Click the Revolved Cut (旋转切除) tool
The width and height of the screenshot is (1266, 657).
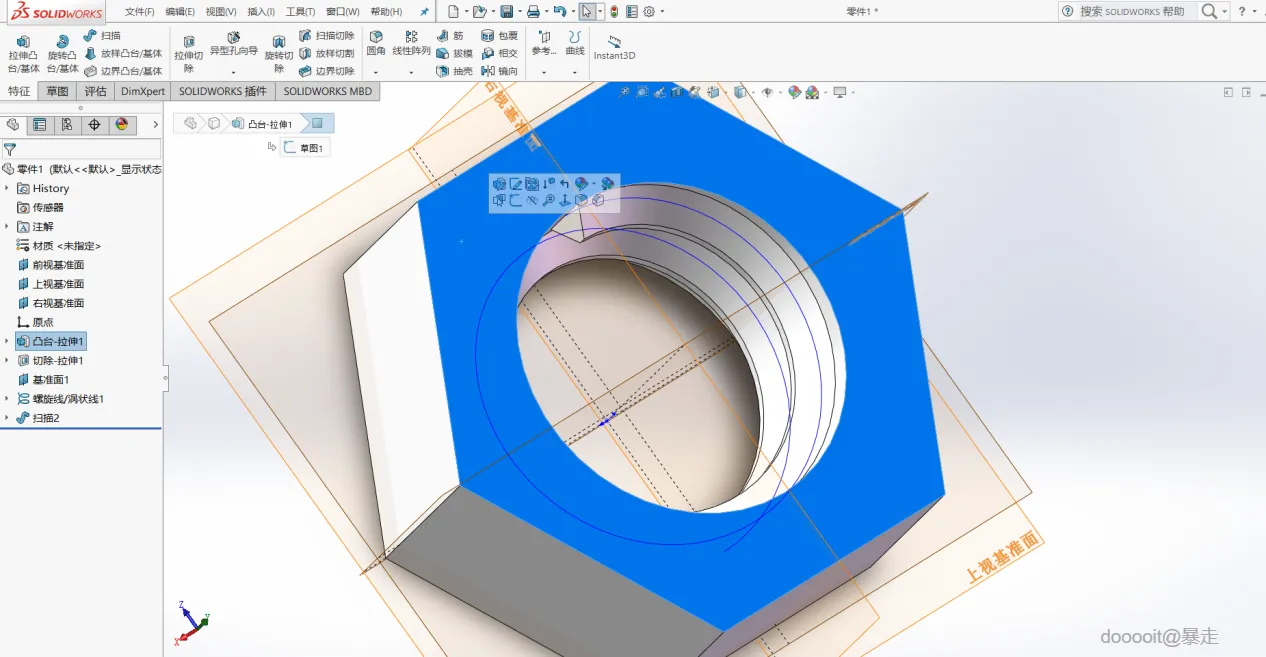point(279,54)
